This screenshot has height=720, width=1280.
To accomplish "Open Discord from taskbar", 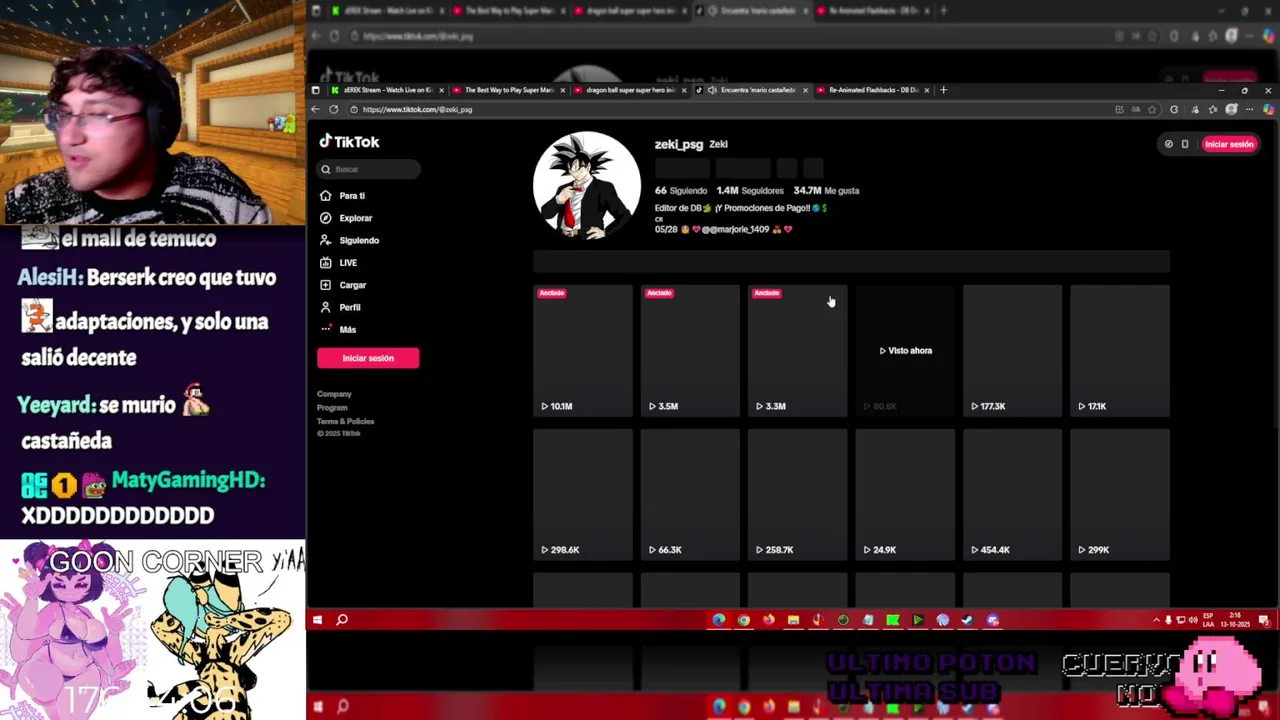I will click(x=992, y=620).
